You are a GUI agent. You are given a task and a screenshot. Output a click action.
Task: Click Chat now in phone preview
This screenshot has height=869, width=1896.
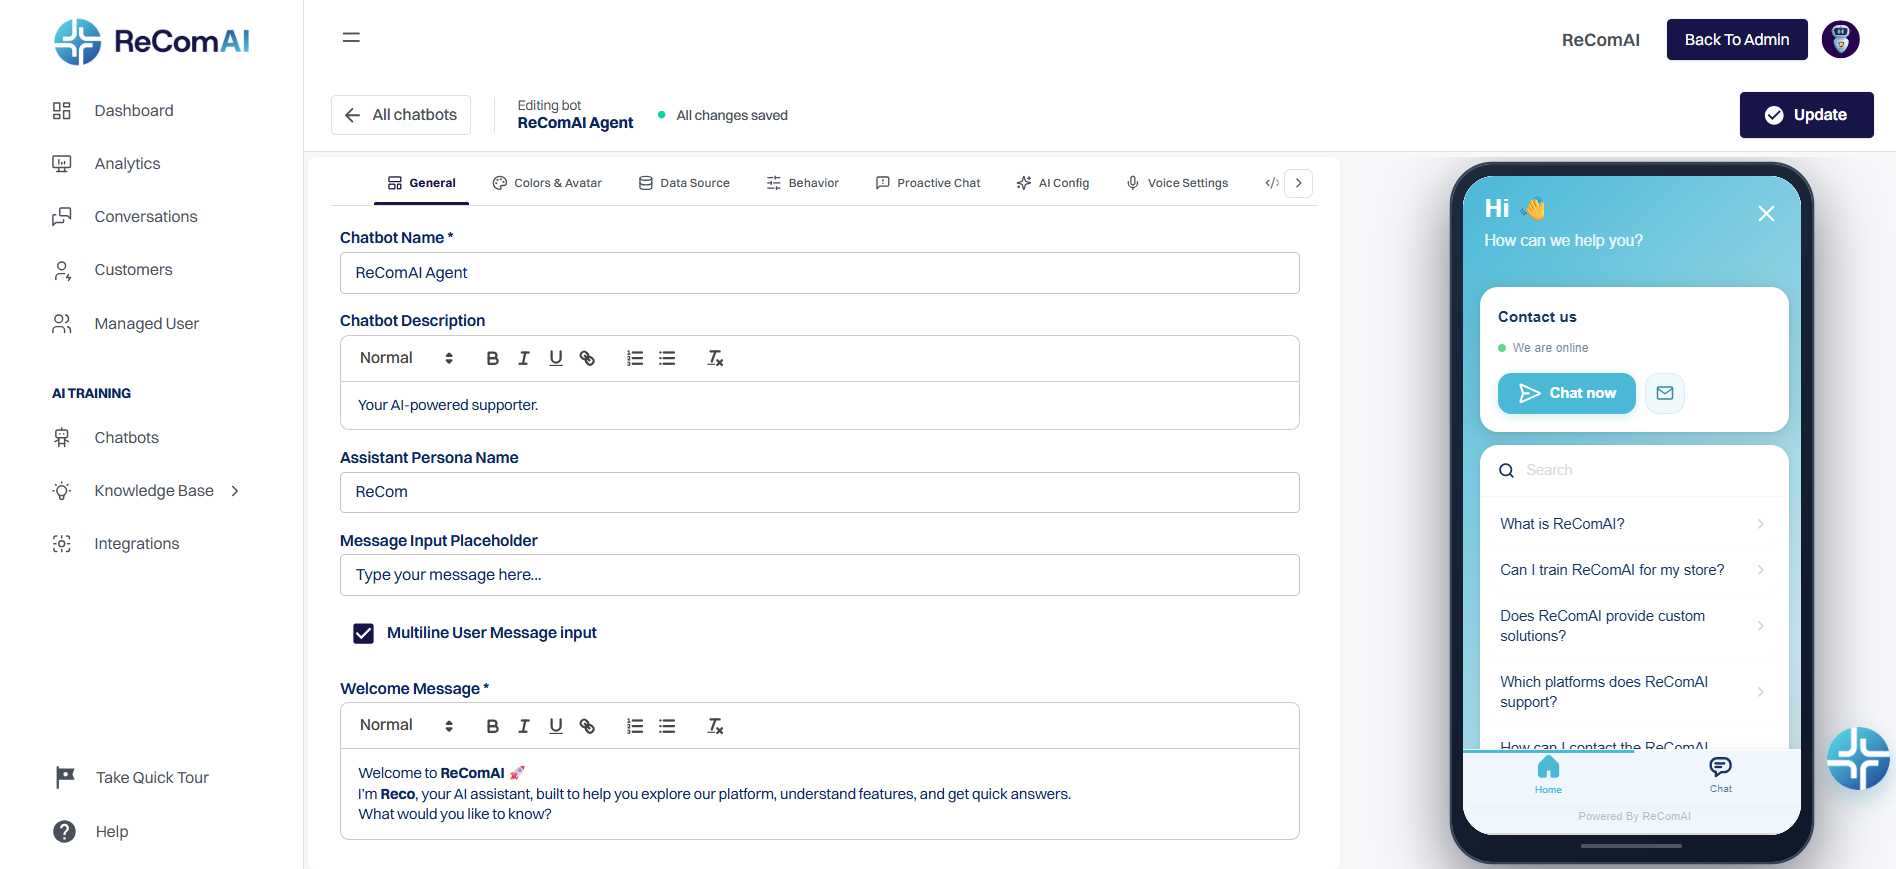pos(1567,393)
